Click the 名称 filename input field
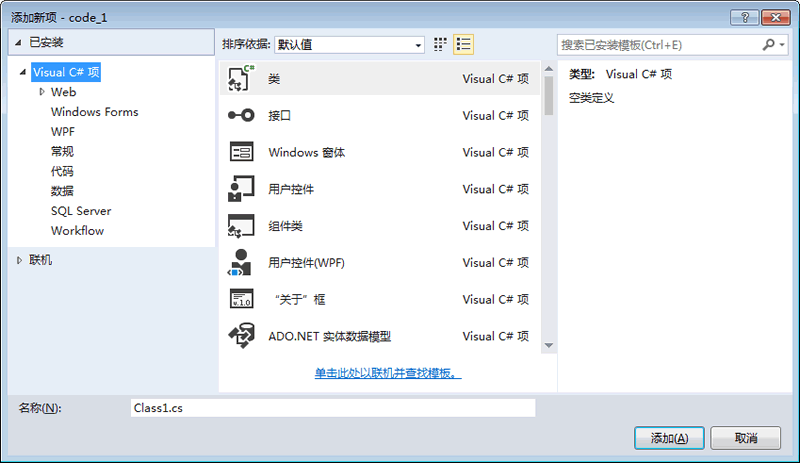800x463 pixels. point(333,408)
